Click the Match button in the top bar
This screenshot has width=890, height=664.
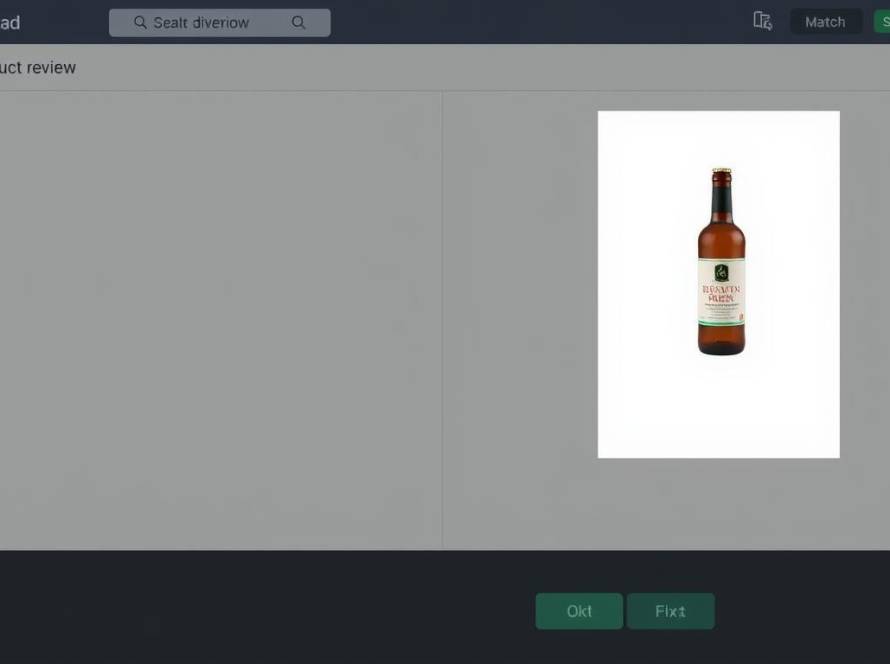825,22
